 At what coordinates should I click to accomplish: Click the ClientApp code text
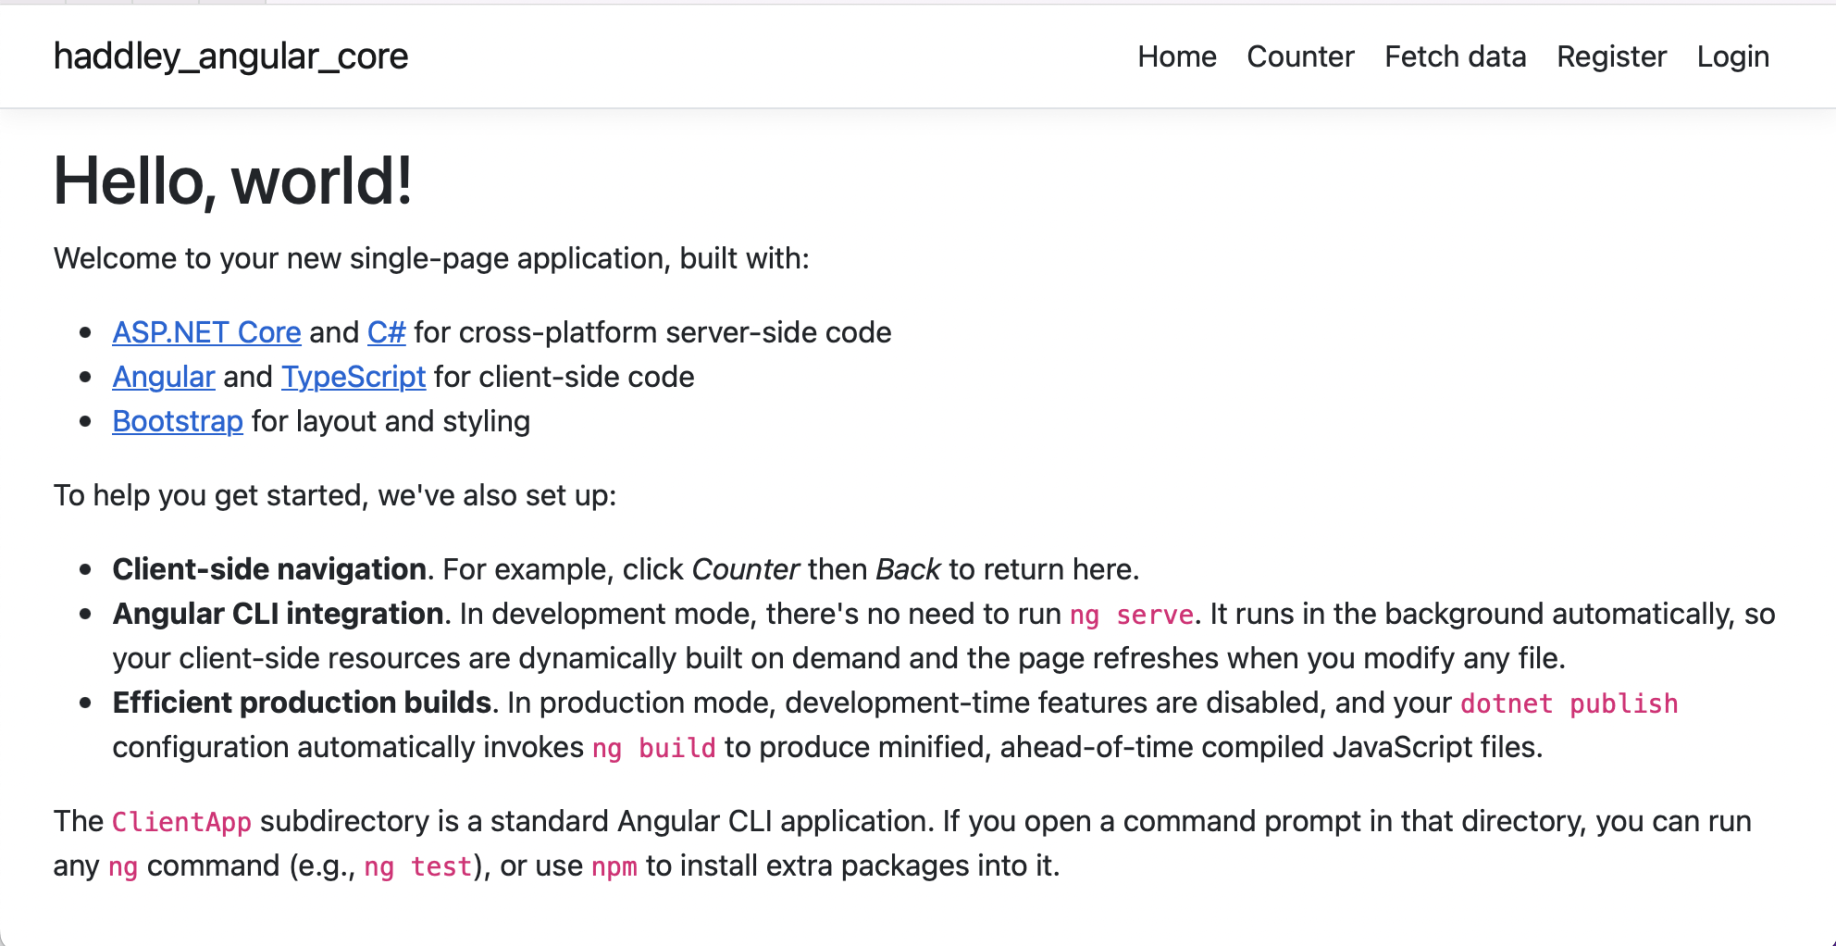tap(181, 822)
